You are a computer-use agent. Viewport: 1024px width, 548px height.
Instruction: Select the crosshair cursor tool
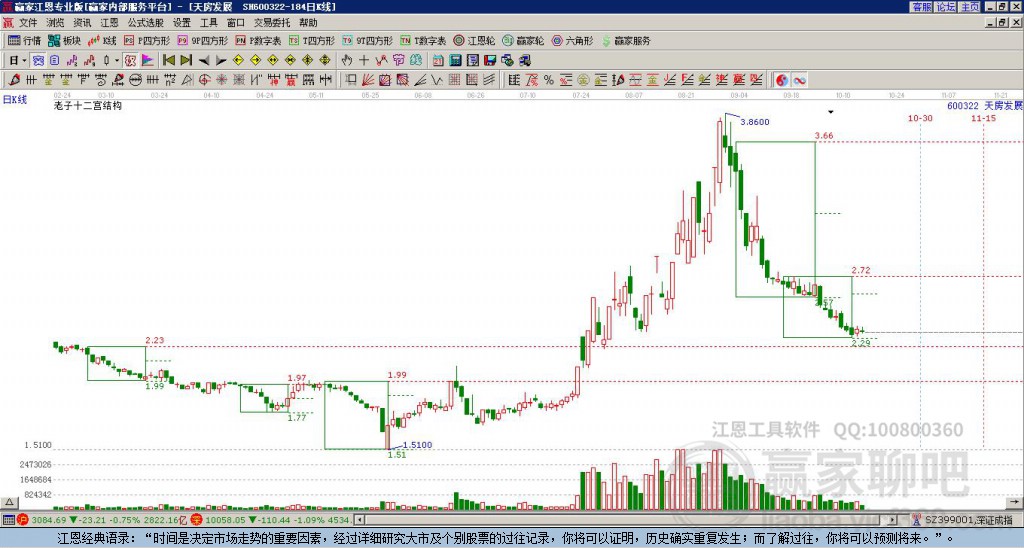coord(364,61)
